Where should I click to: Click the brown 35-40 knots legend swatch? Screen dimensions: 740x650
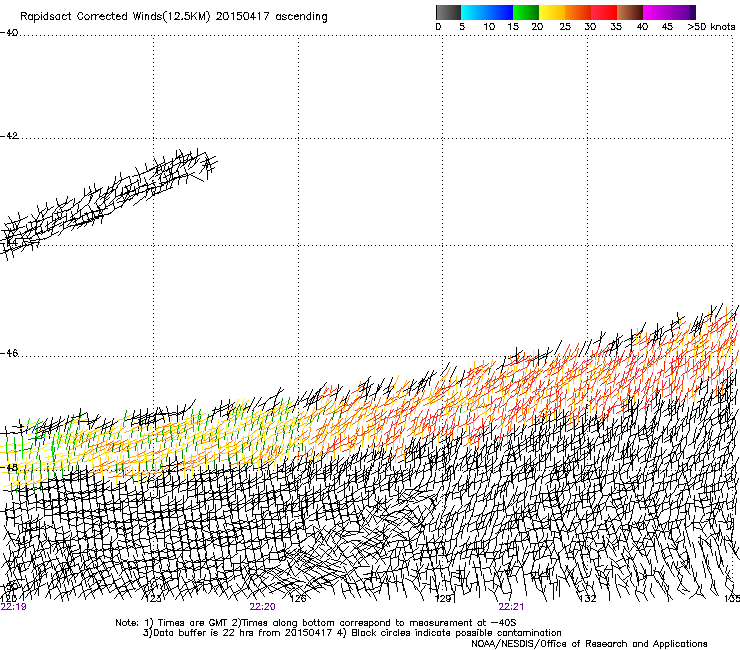[630, 12]
